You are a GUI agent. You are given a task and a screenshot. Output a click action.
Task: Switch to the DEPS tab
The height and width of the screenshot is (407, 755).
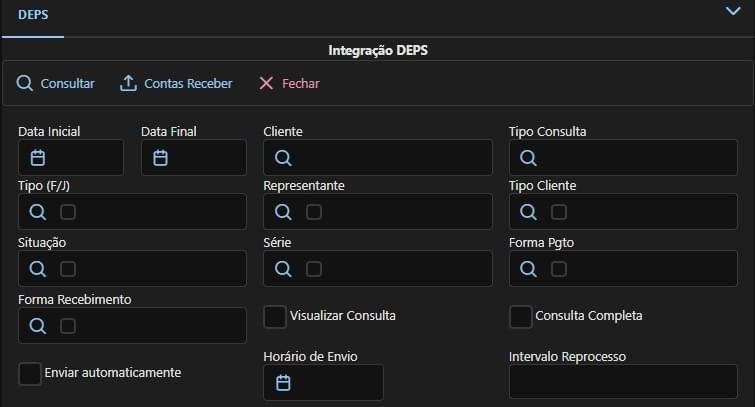33,17
